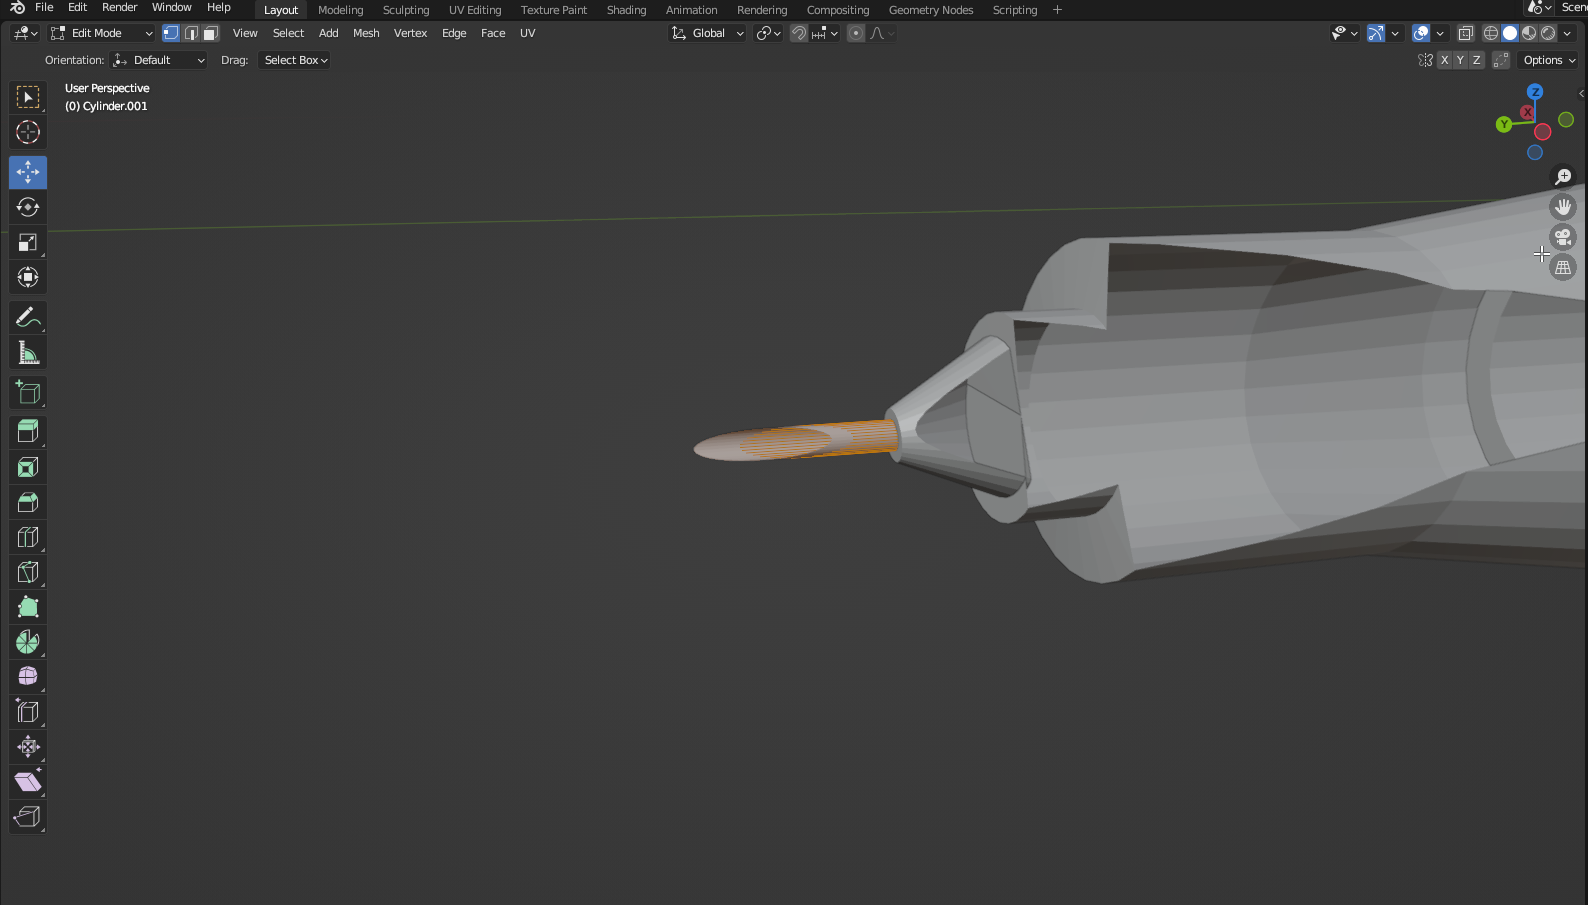Select the Inset Faces tool

[28, 467]
